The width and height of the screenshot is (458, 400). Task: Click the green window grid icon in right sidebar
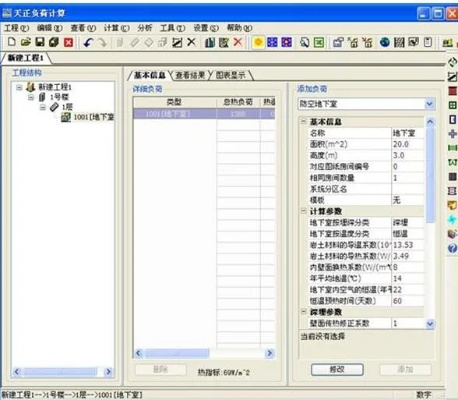click(452, 105)
